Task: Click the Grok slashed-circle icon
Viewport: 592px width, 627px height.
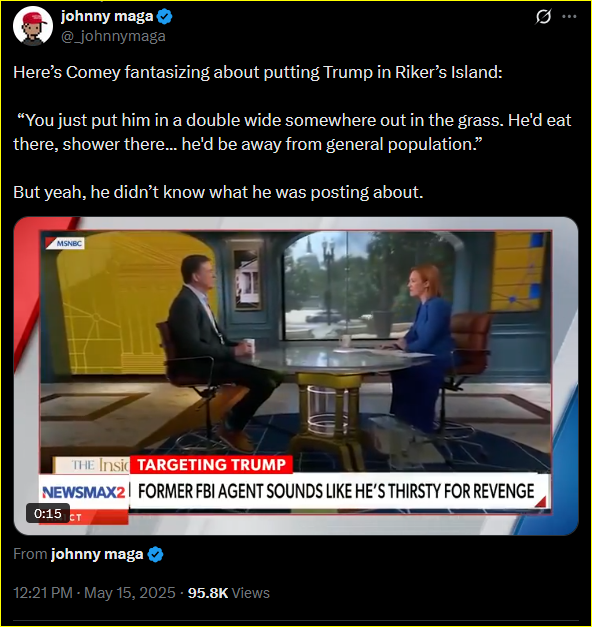Action: pyautogui.click(x=543, y=16)
